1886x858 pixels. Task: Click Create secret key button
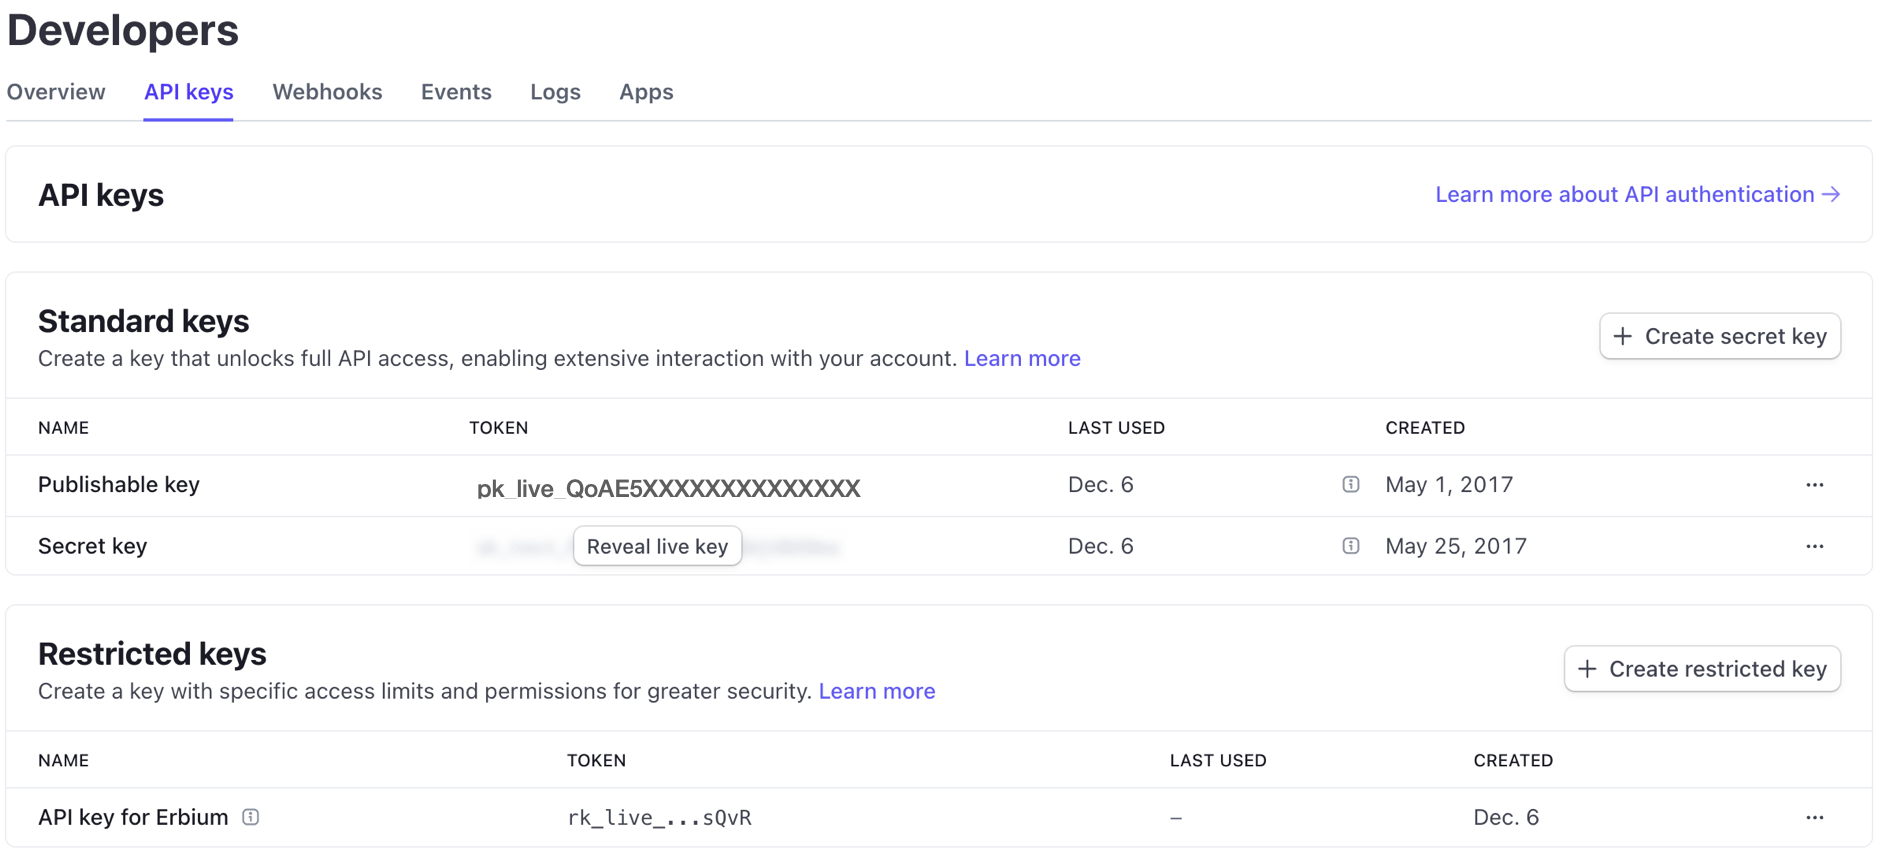click(1719, 336)
